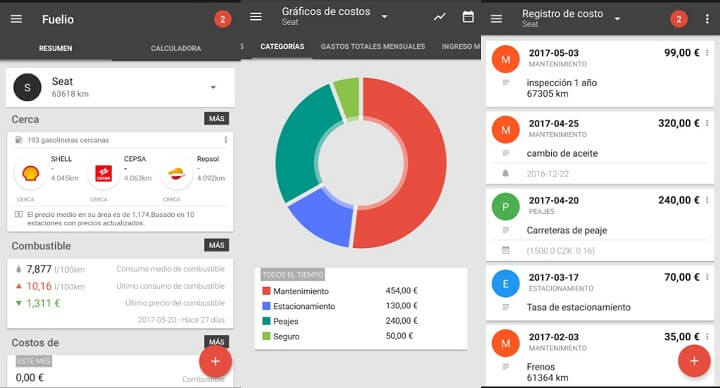Open options menu for 240,00 € entry
This screenshot has width=720, height=388.
(707, 200)
